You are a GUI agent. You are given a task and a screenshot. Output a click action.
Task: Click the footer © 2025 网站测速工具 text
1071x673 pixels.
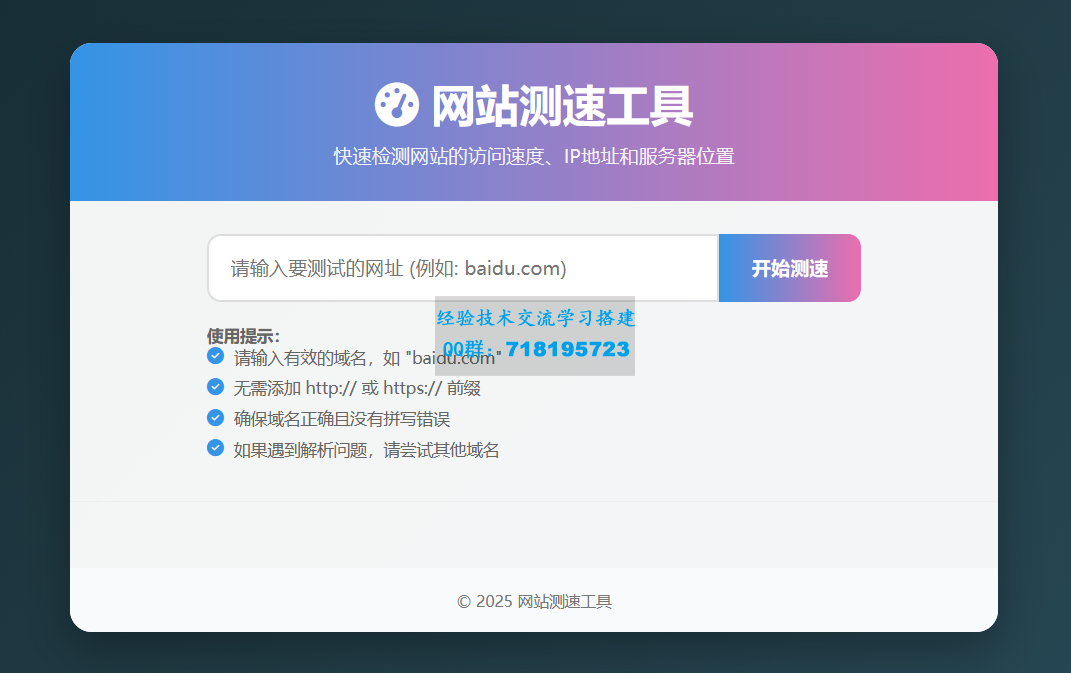pos(535,601)
